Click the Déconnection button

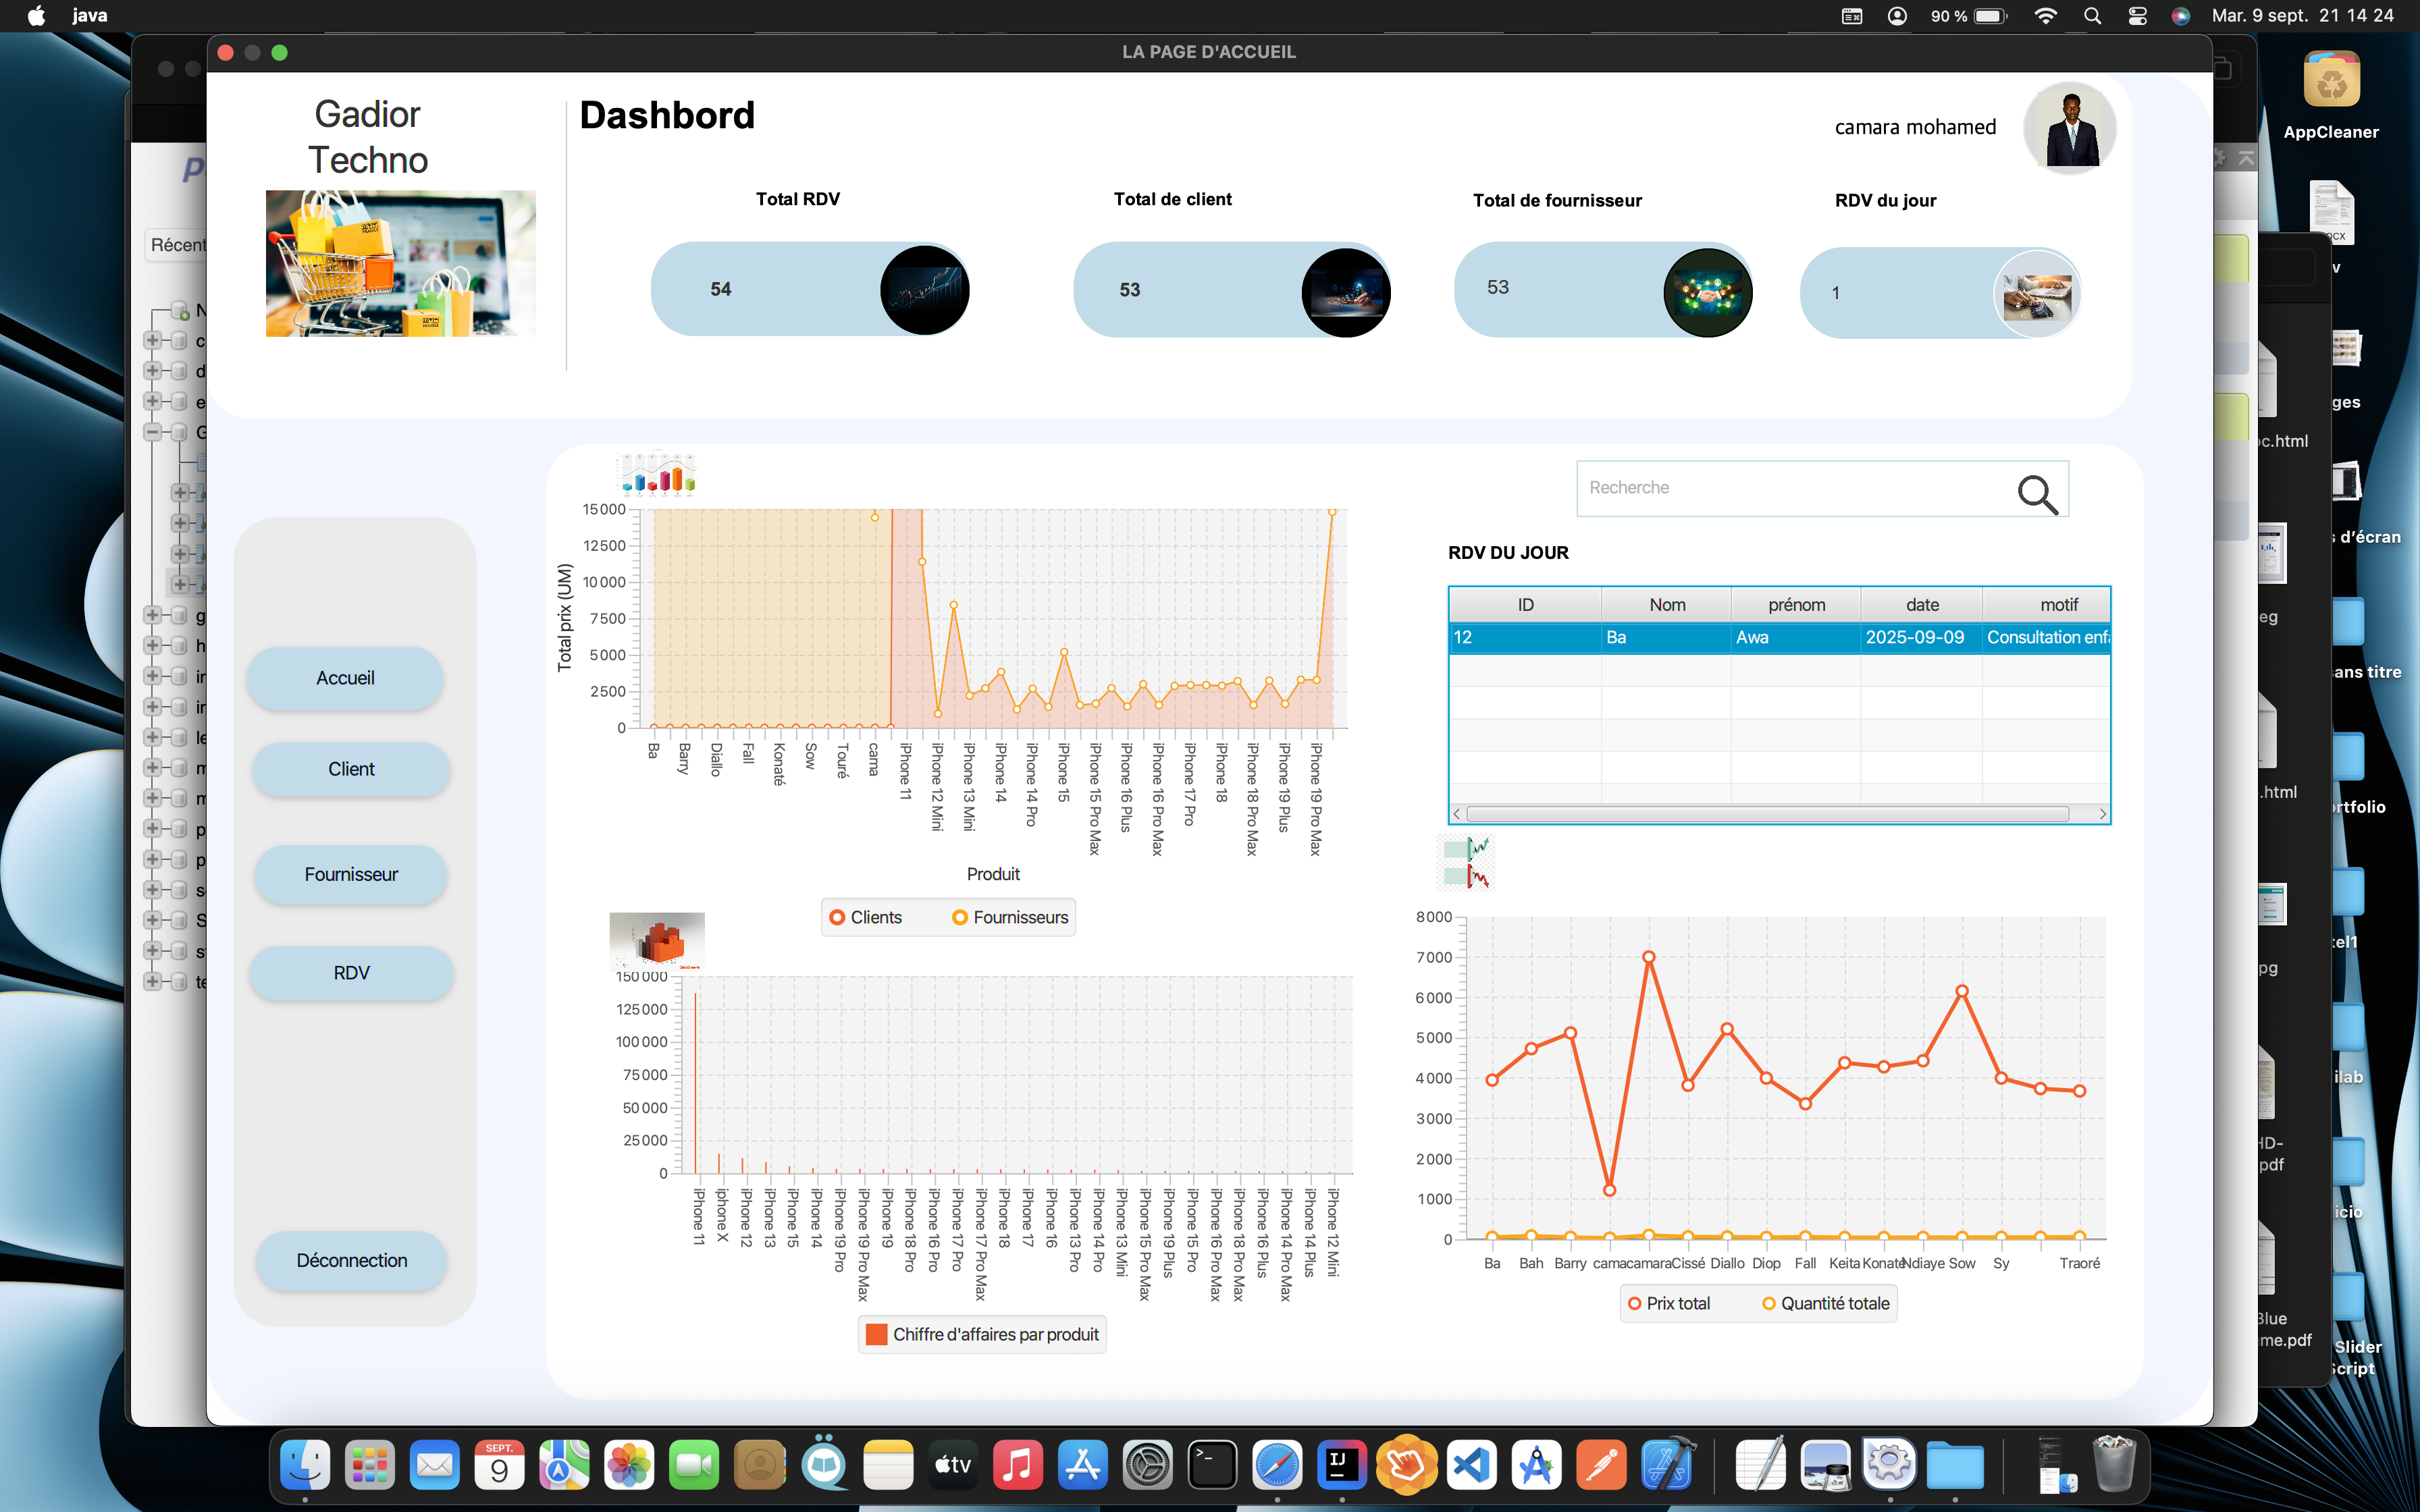(x=351, y=1260)
